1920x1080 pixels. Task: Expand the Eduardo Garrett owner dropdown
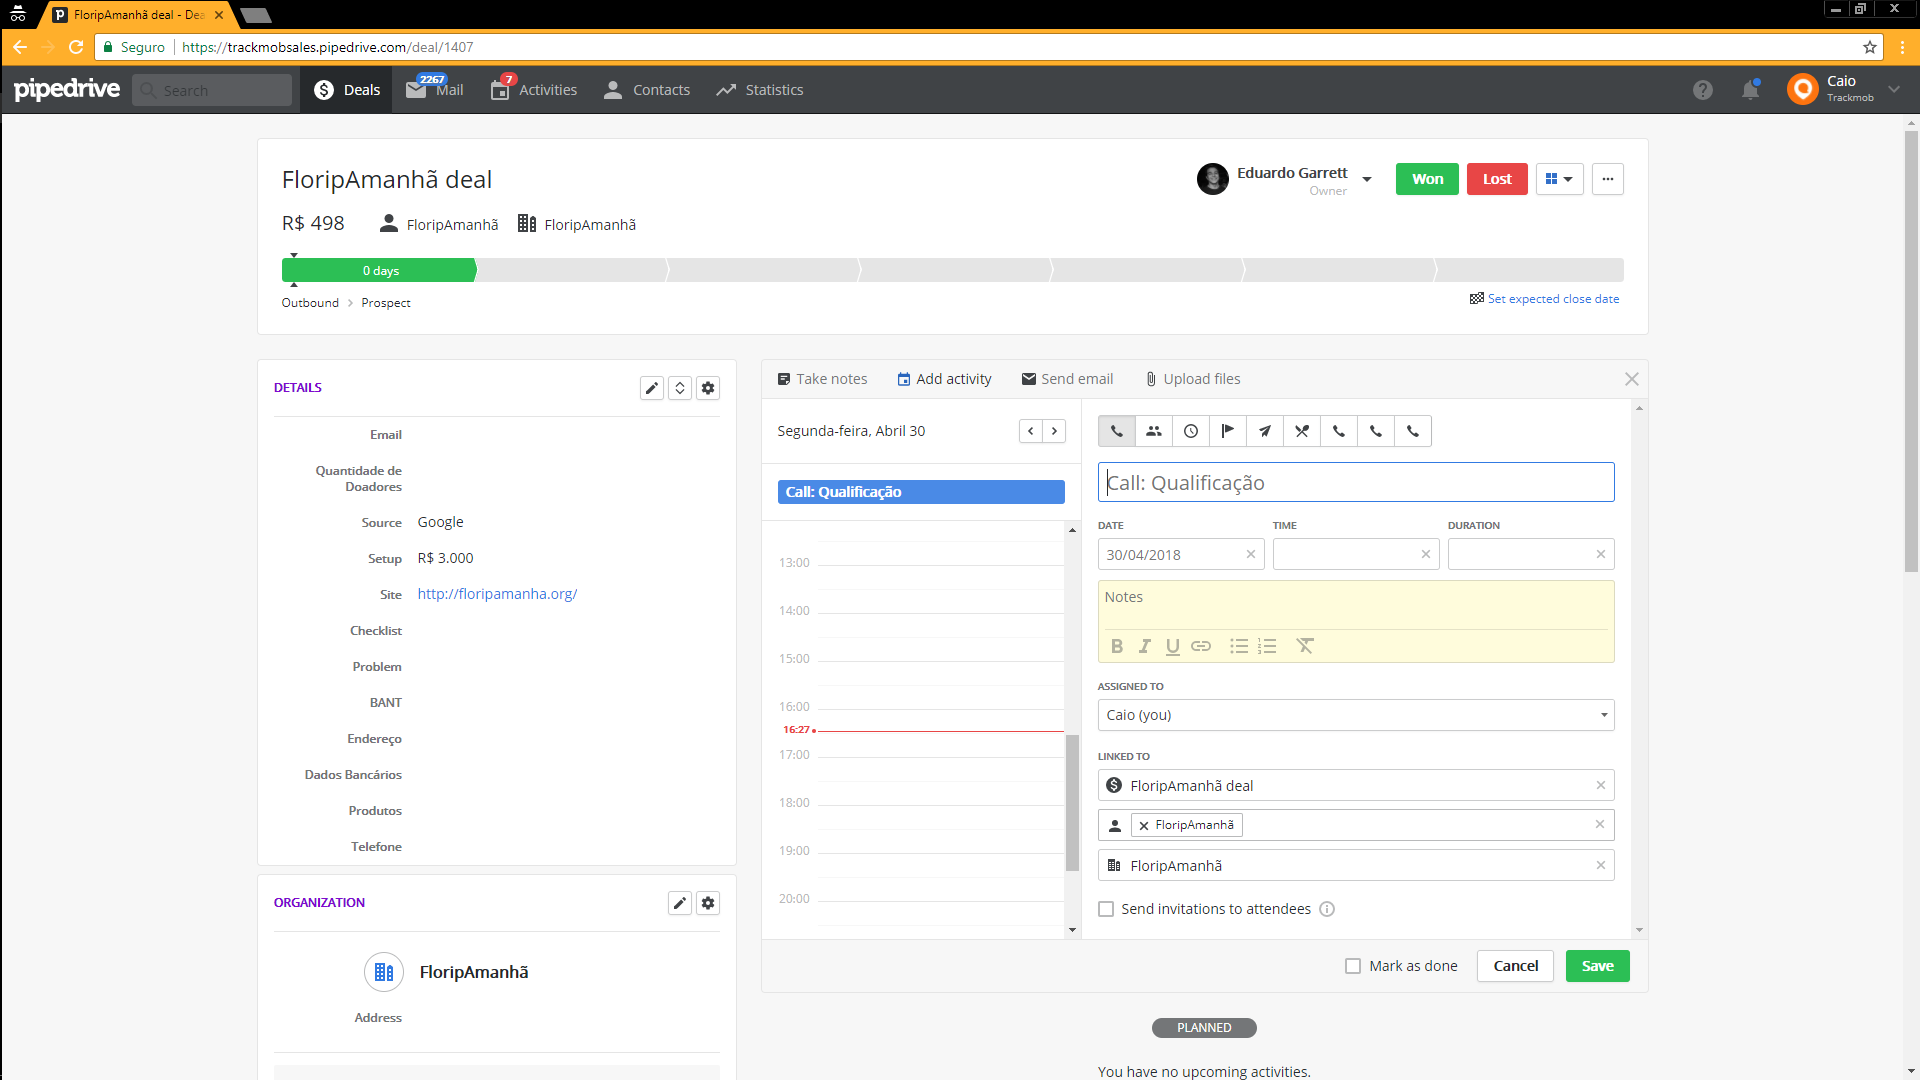click(1366, 180)
